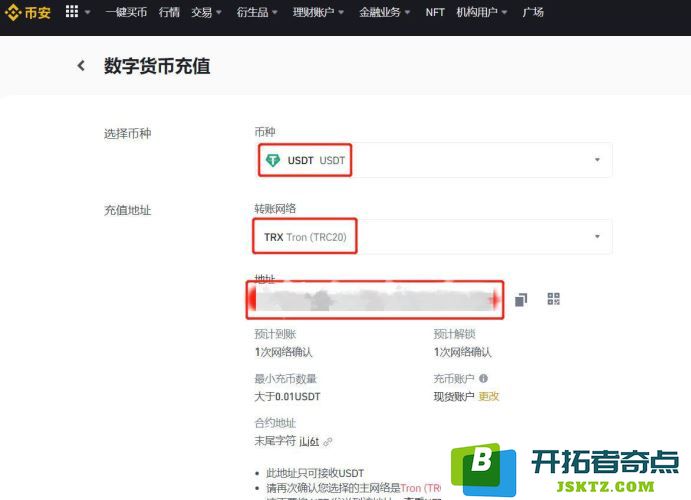691x500 pixels.
Task: Open the 广场 menu item
Action: [533, 12]
